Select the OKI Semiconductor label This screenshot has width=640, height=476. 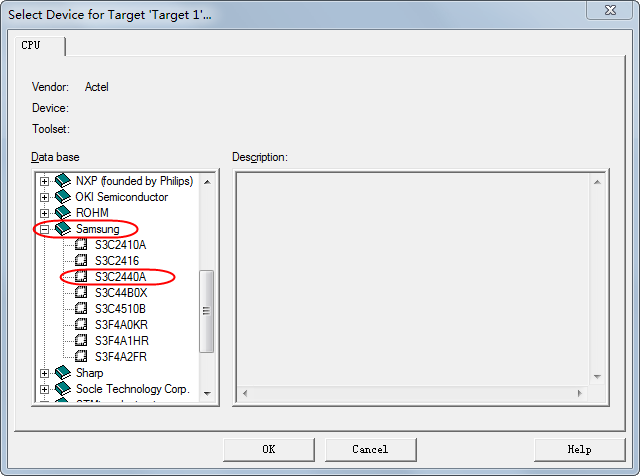(122, 197)
